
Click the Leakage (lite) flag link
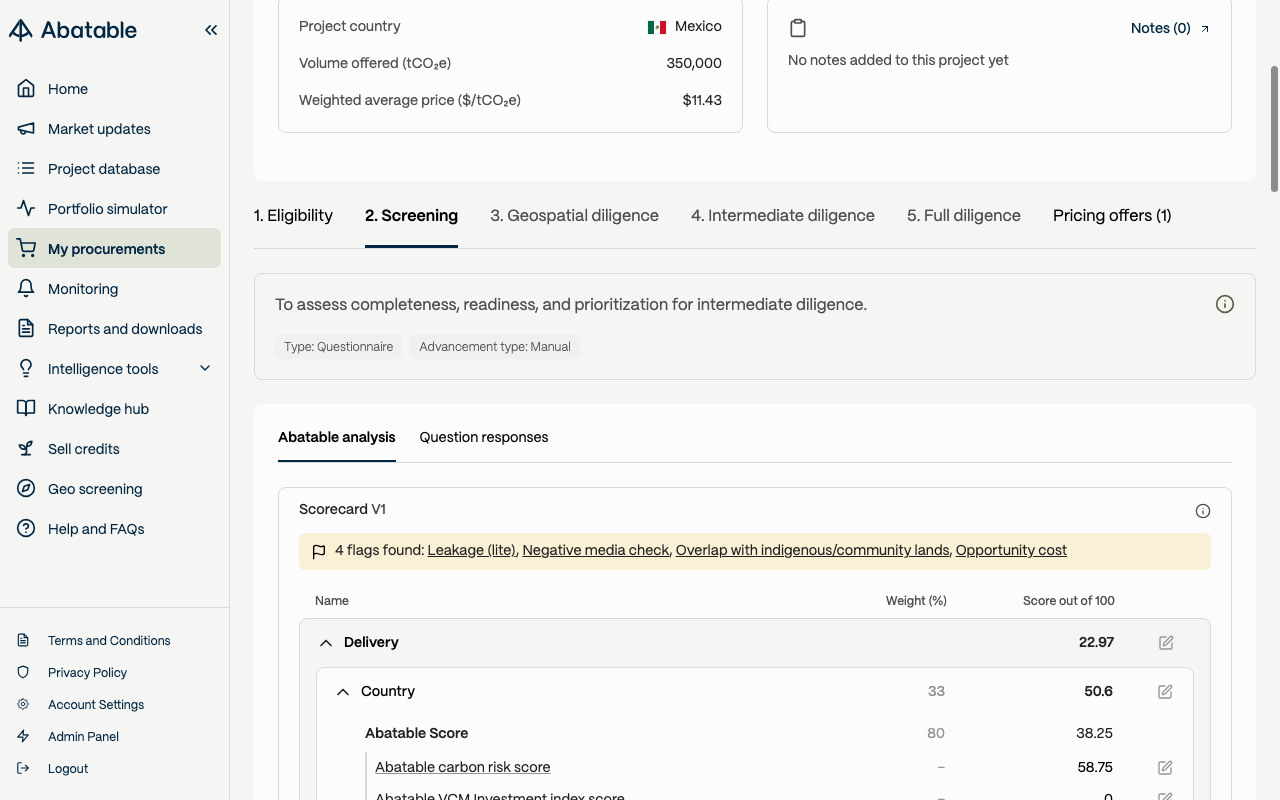(x=471, y=550)
